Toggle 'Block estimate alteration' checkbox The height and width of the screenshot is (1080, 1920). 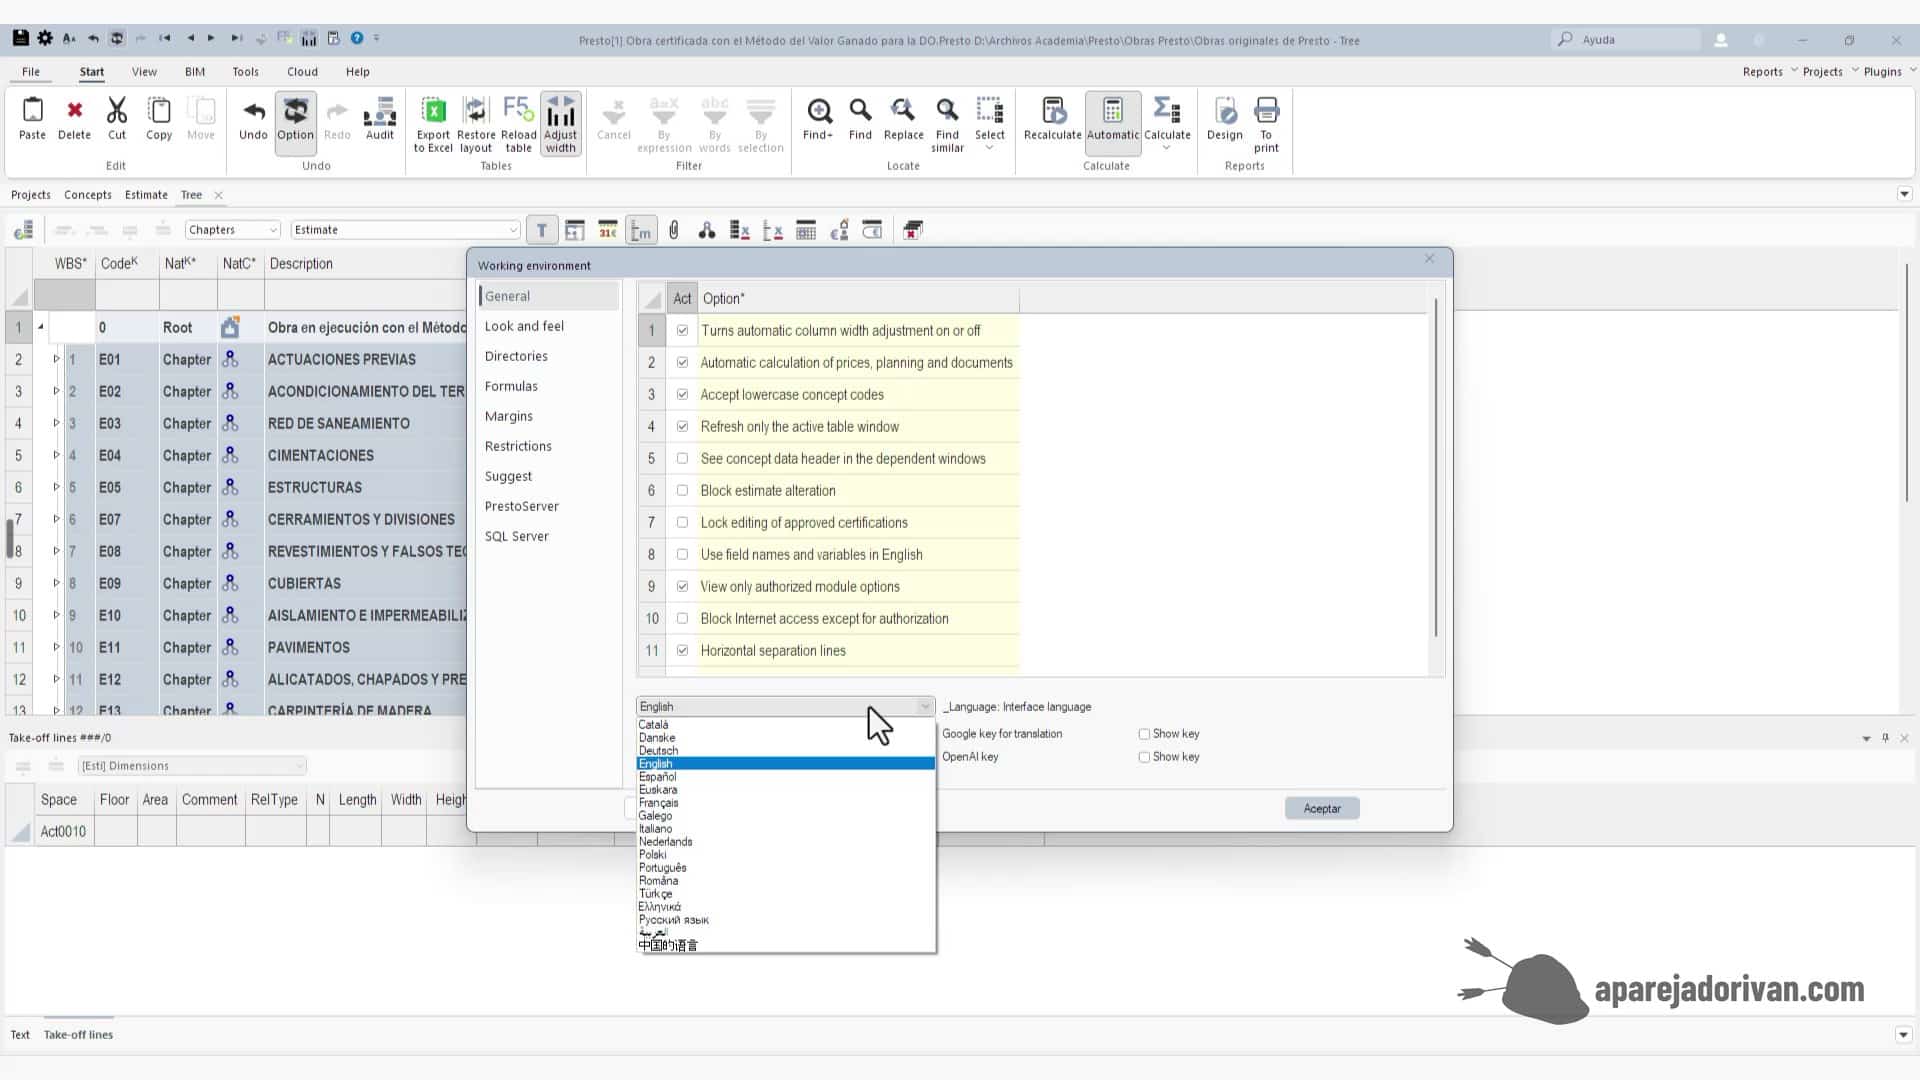(682, 490)
